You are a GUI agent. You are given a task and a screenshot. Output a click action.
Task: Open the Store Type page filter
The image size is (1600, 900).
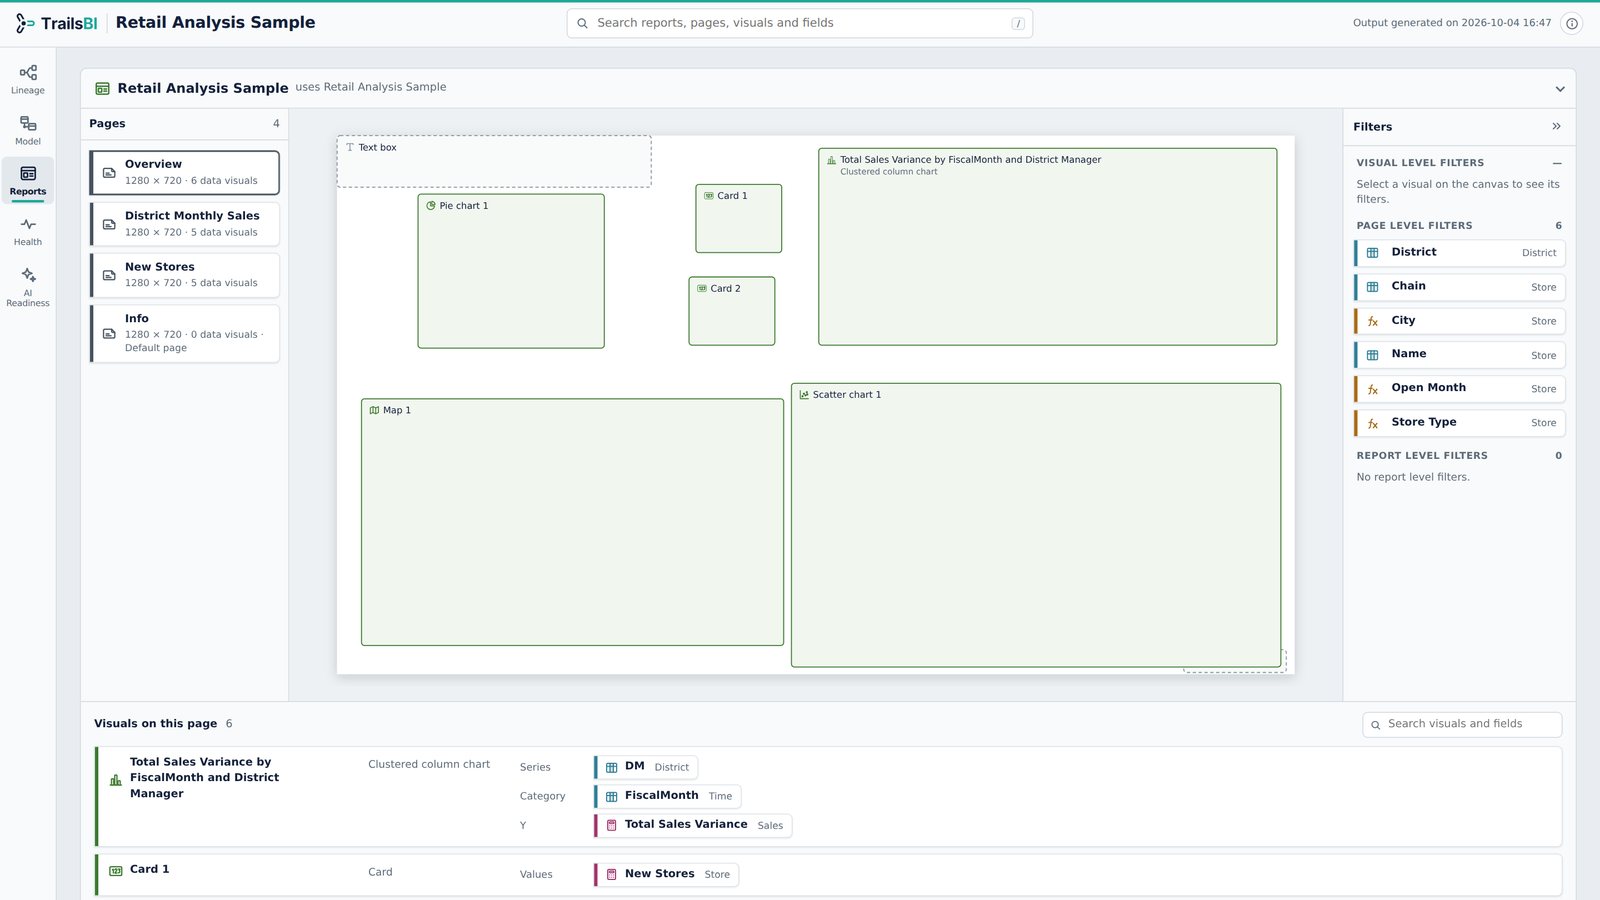(1460, 423)
